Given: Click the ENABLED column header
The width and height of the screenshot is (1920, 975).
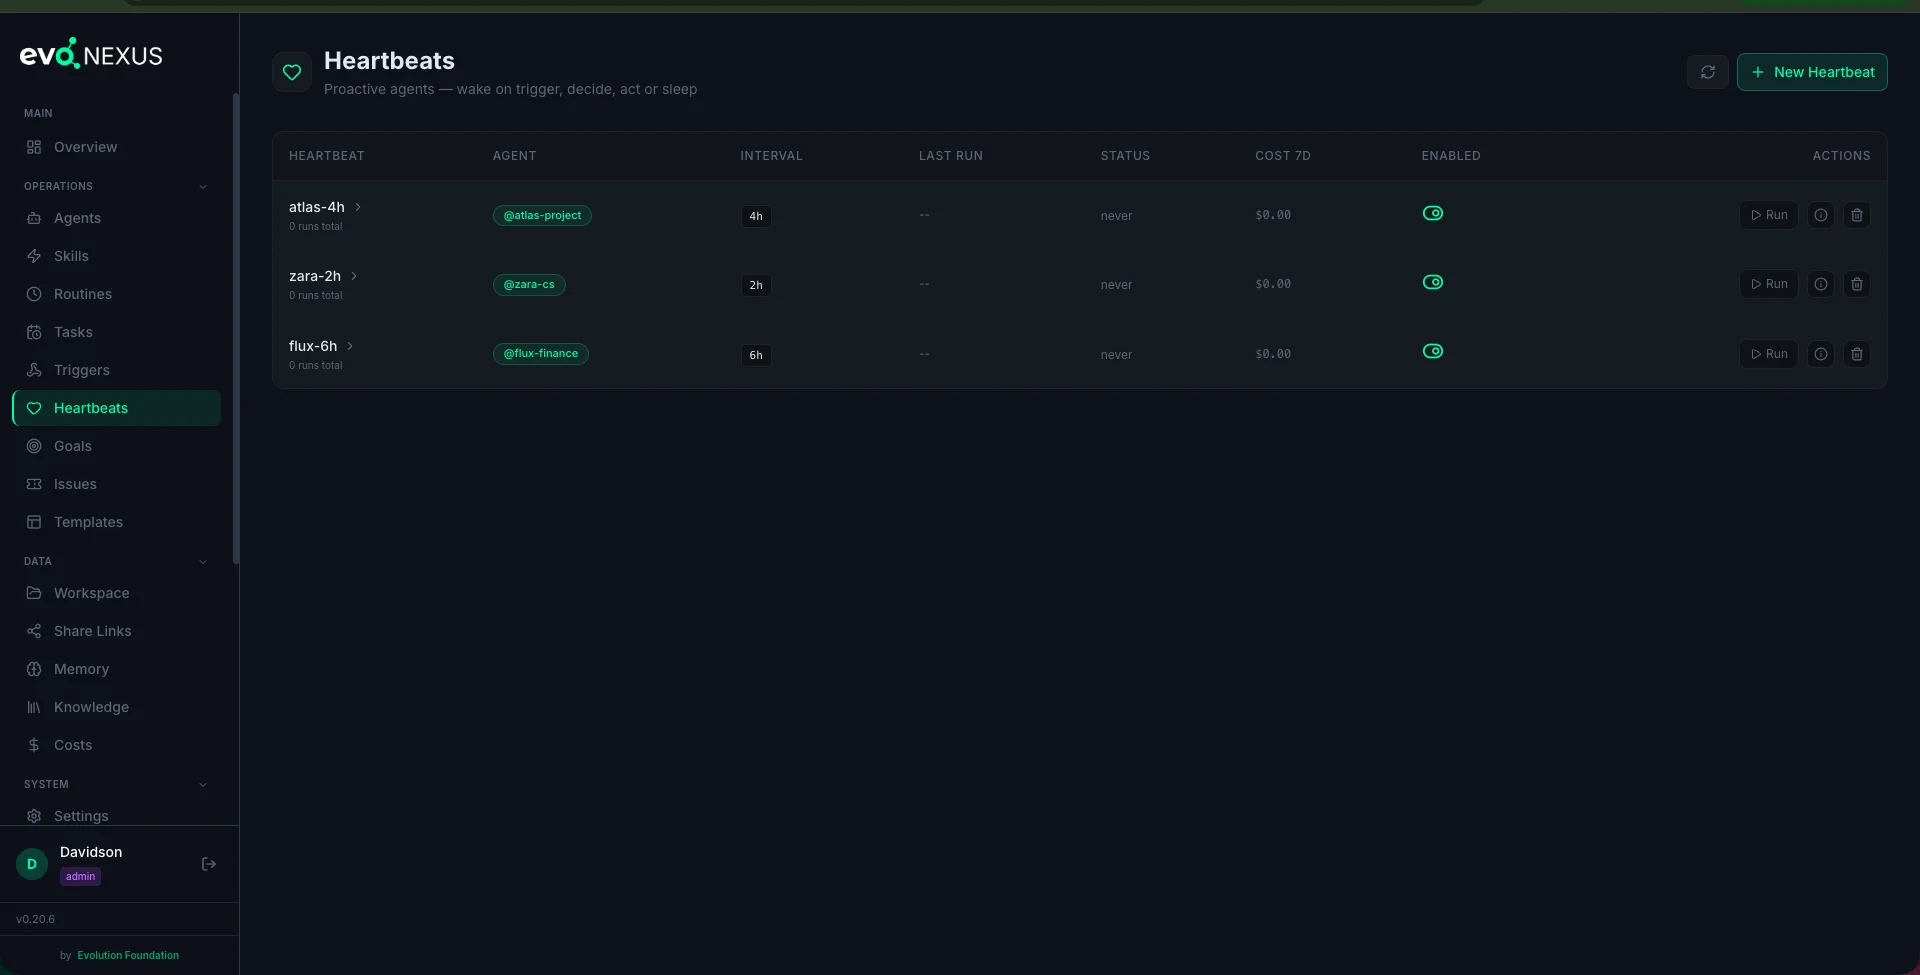Looking at the screenshot, I should (1451, 156).
